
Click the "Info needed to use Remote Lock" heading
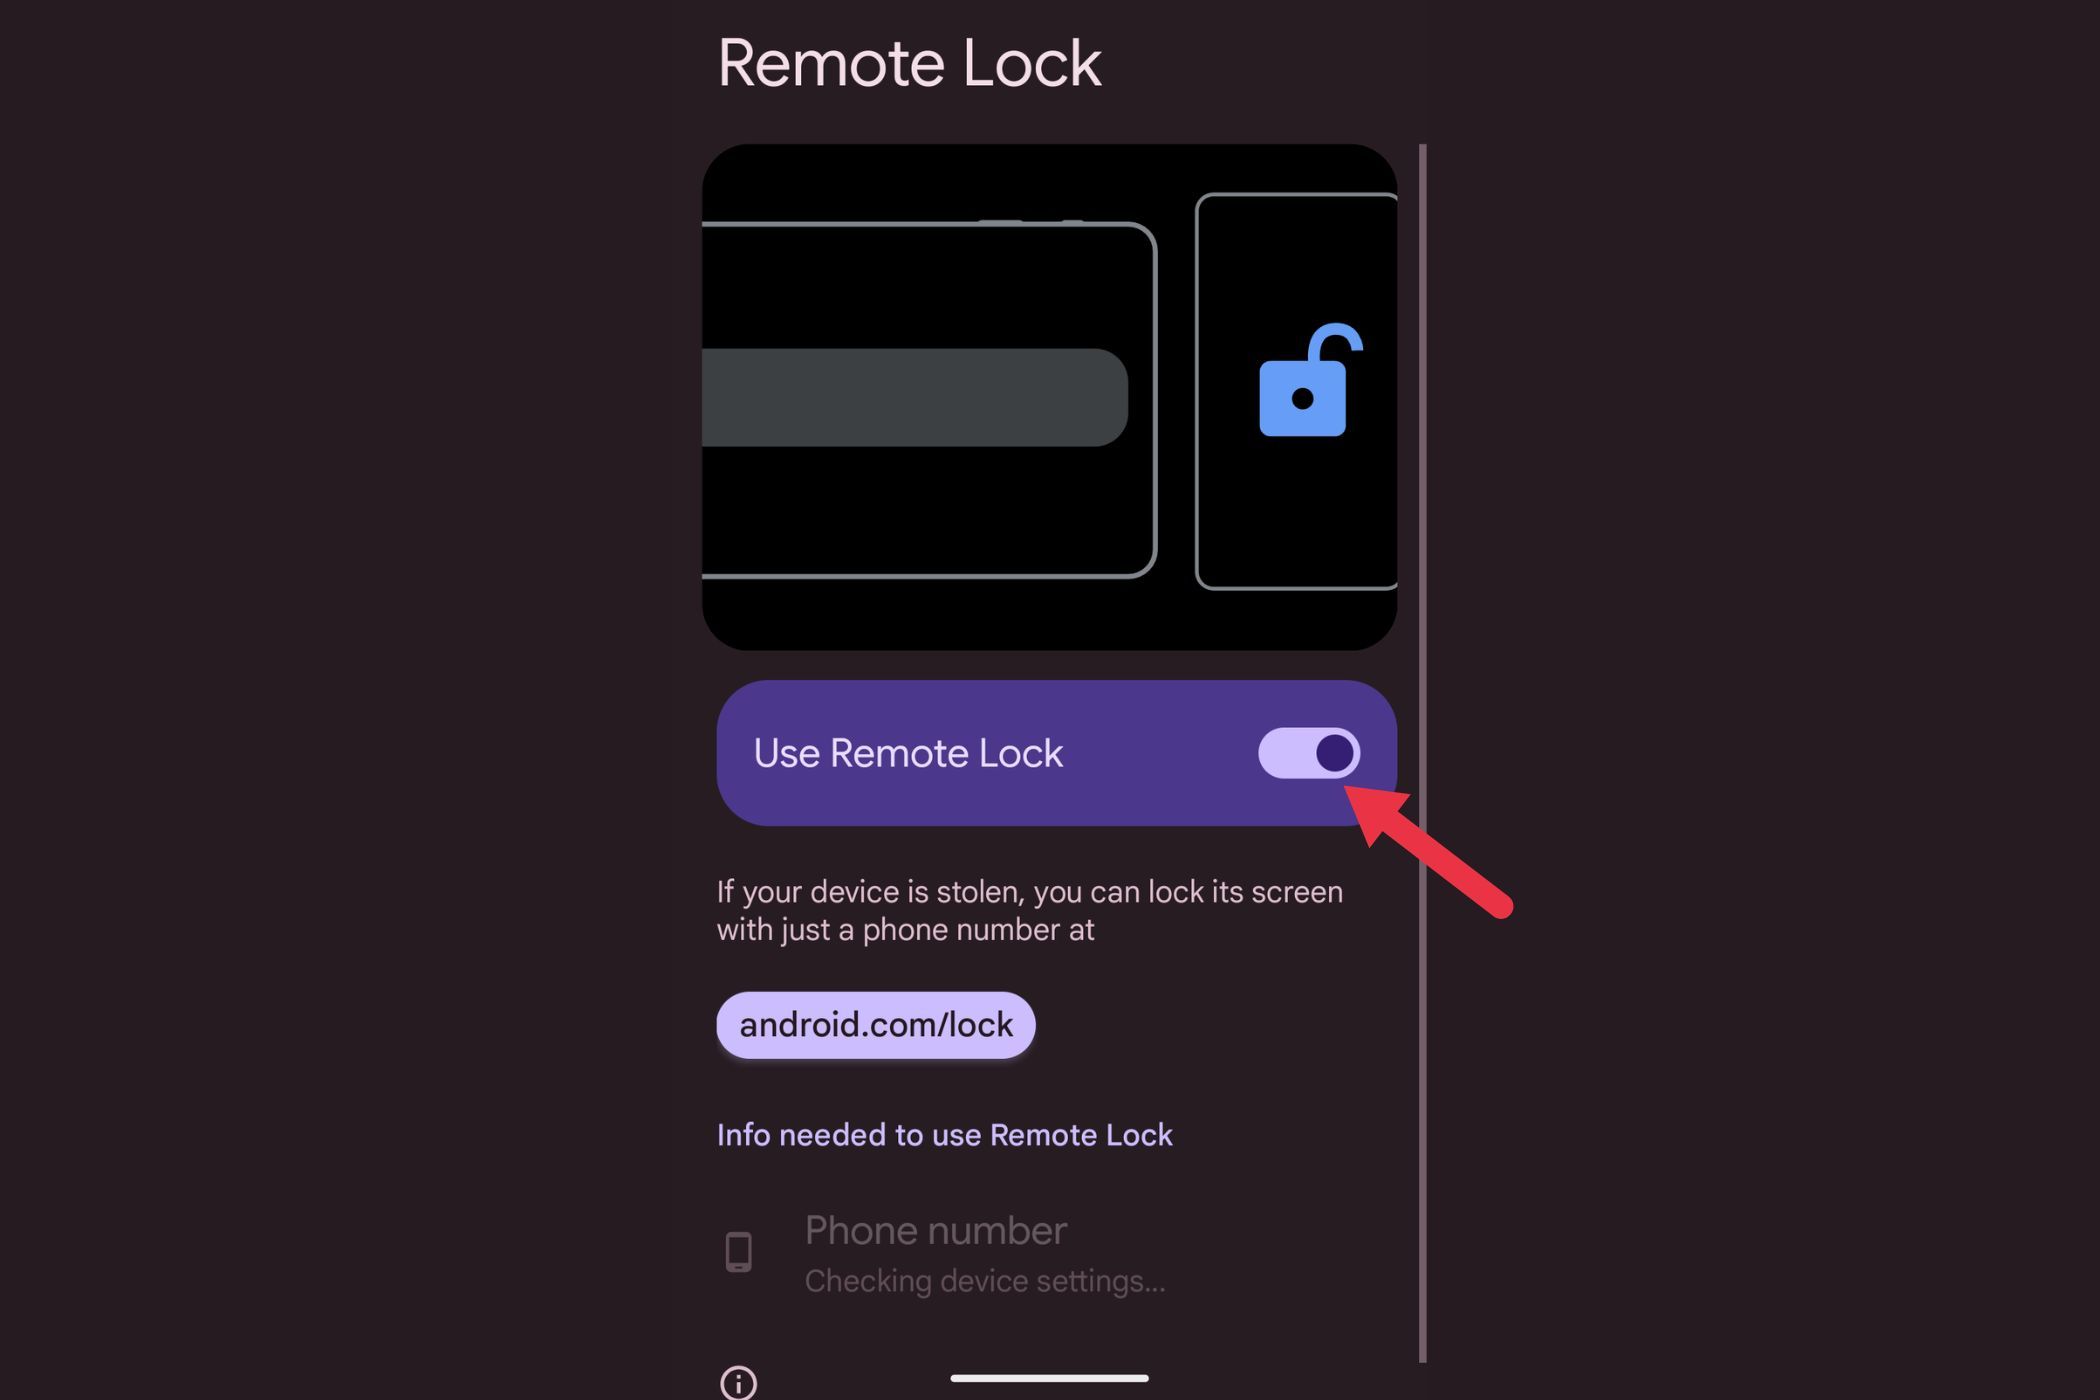[x=944, y=1135]
